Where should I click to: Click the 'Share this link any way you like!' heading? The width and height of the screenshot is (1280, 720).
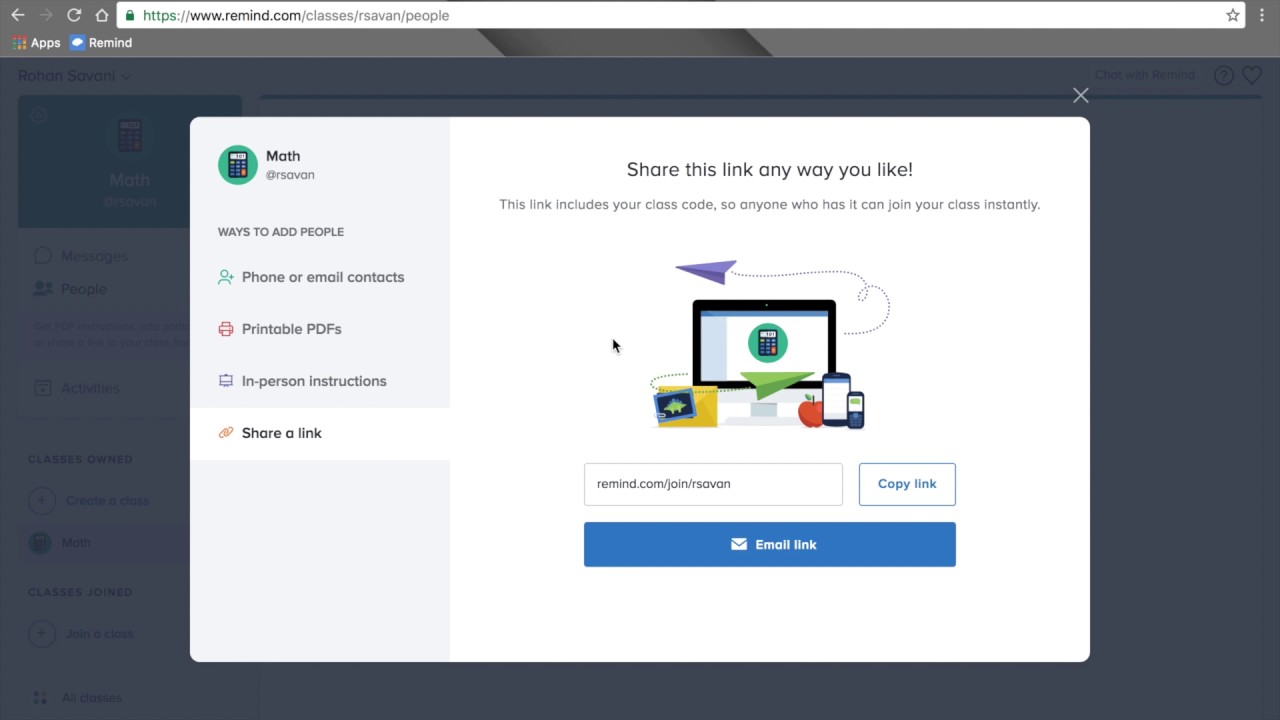pyautogui.click(x=770, y=170)
